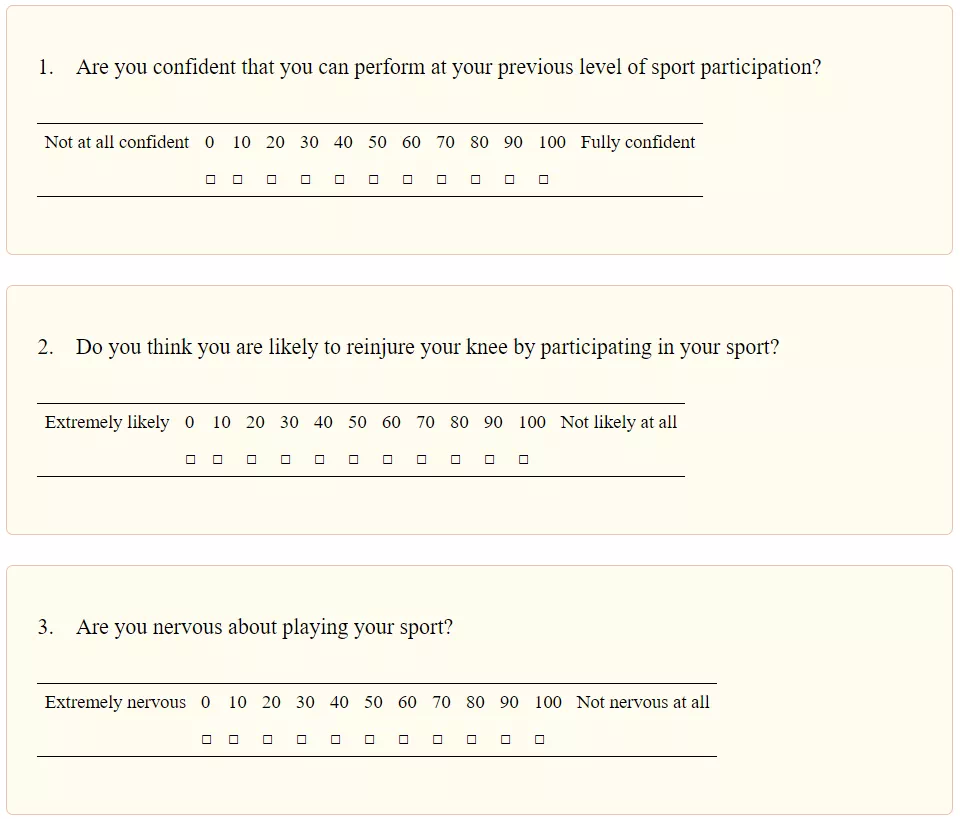The image size is (960, 819).
Task: Select 70 in reinjure knee question
Action: tap(421, 460)
